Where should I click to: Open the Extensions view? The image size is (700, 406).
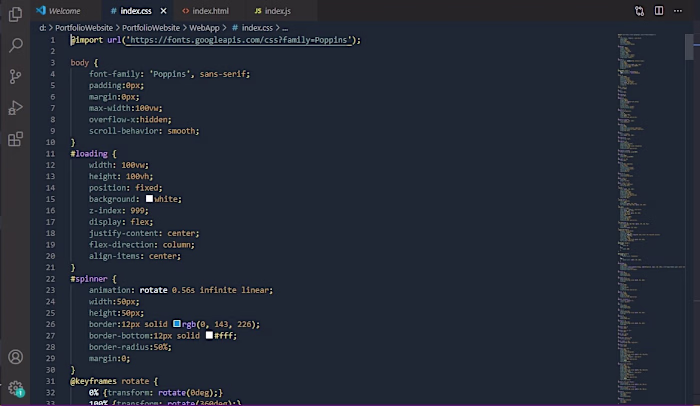[15, 139]
